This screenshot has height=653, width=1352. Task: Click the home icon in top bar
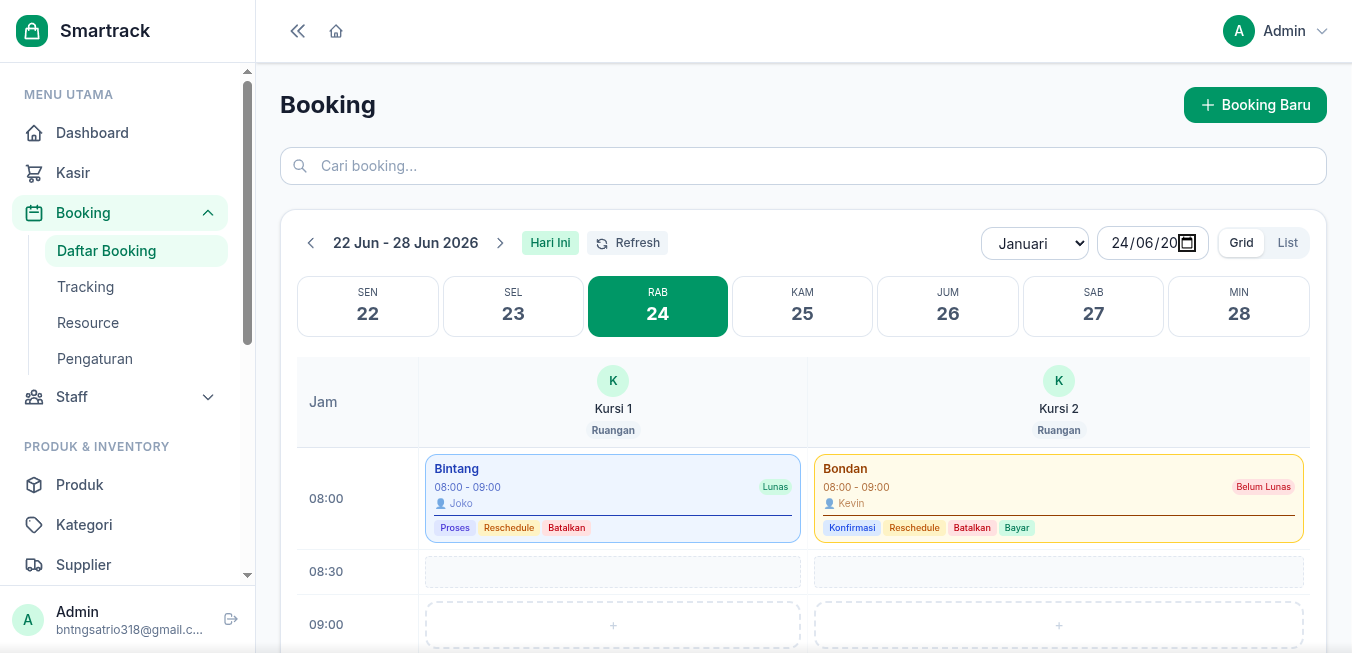coord(336,31)
